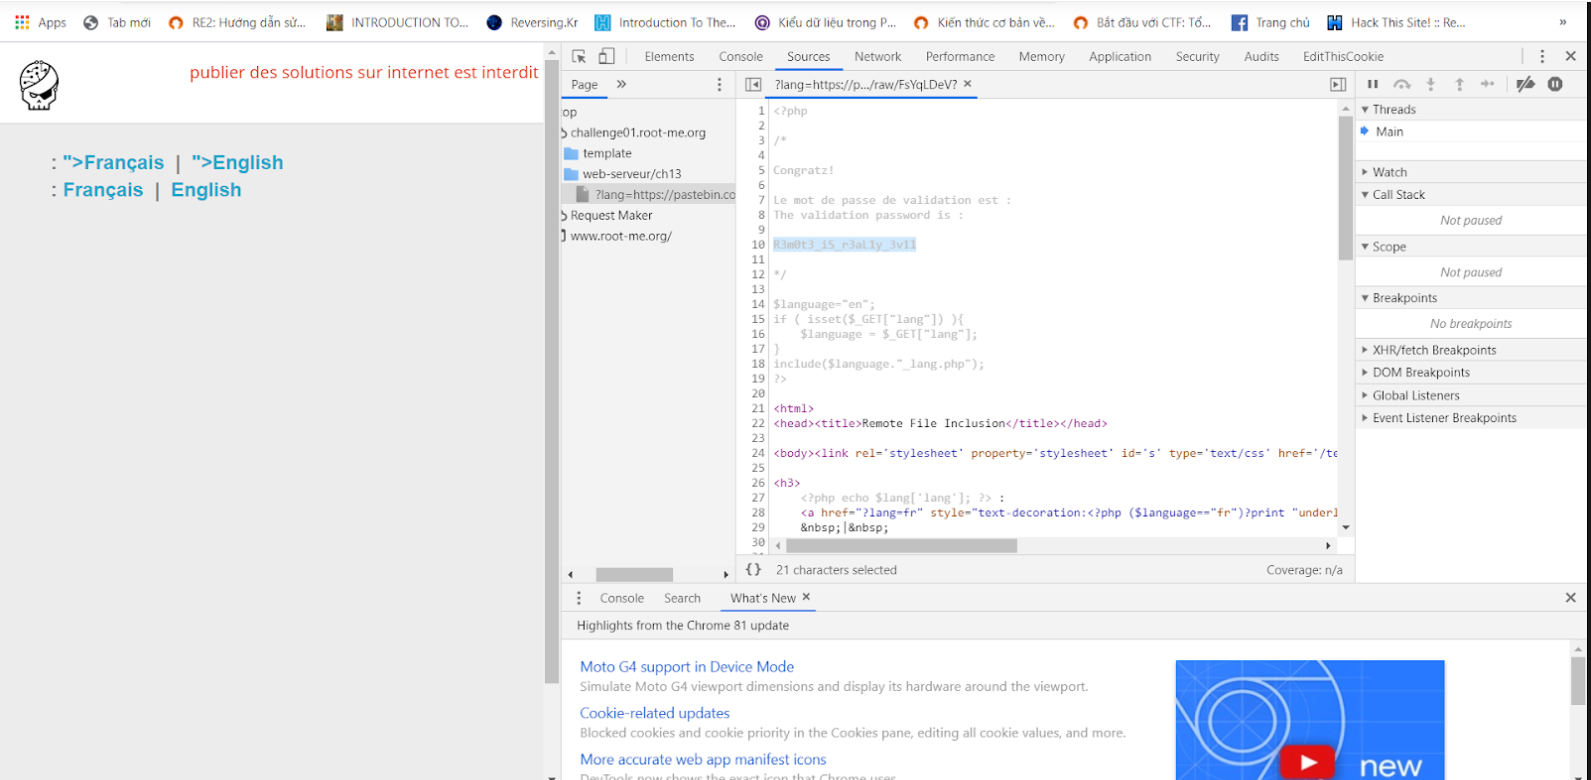Click the pretty print braces icon

pos(753,570)
